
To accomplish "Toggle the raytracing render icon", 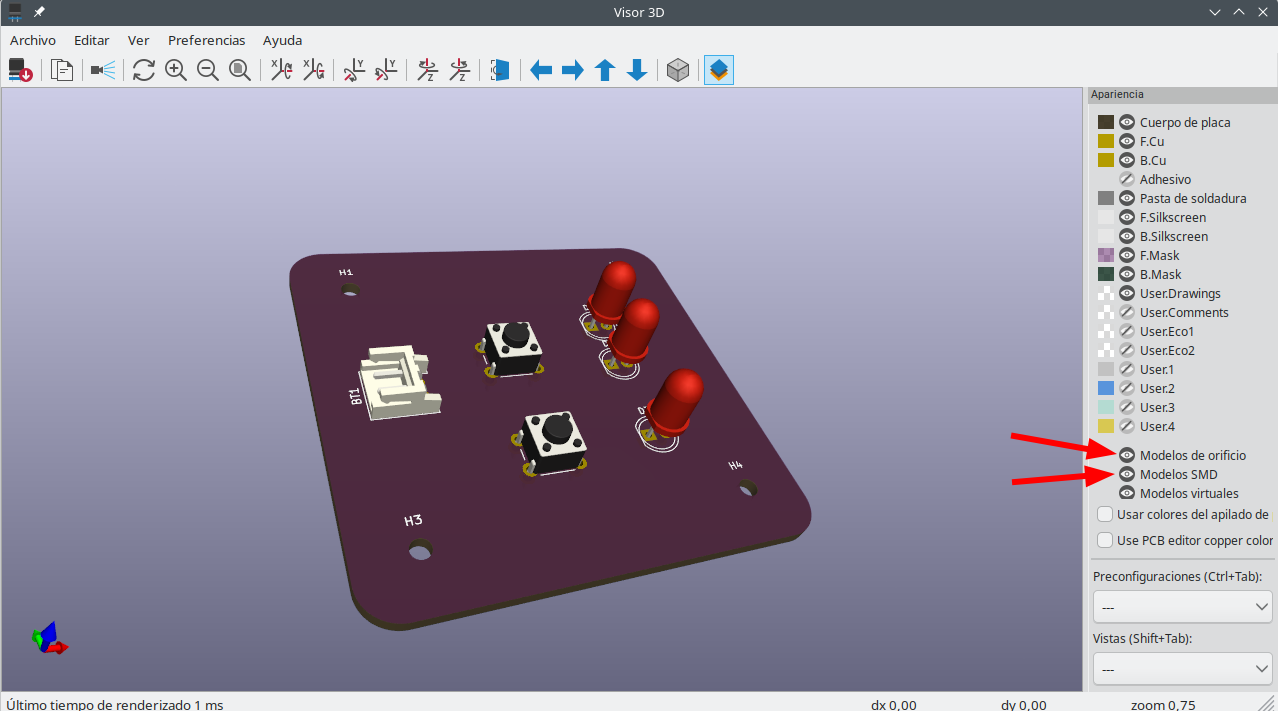I will [103, 70].
